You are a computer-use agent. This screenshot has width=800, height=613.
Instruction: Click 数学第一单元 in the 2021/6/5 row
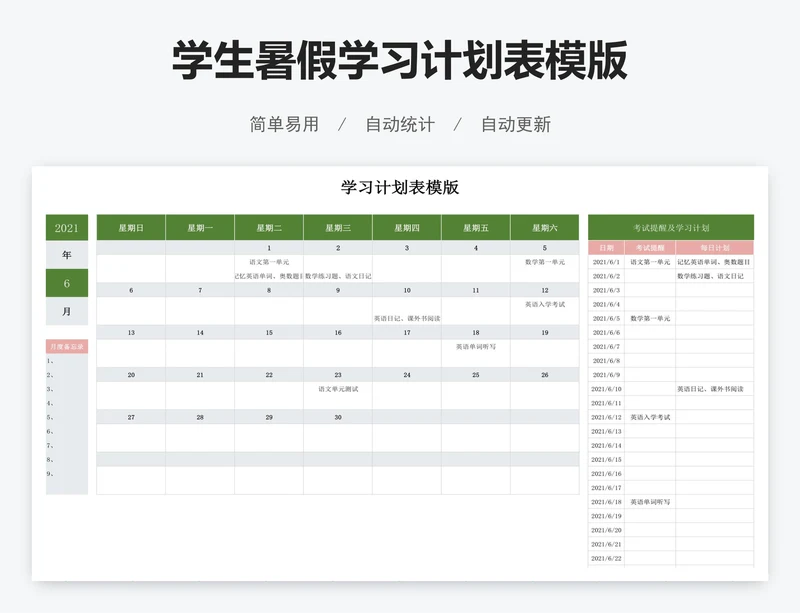(x=650, y=318)
